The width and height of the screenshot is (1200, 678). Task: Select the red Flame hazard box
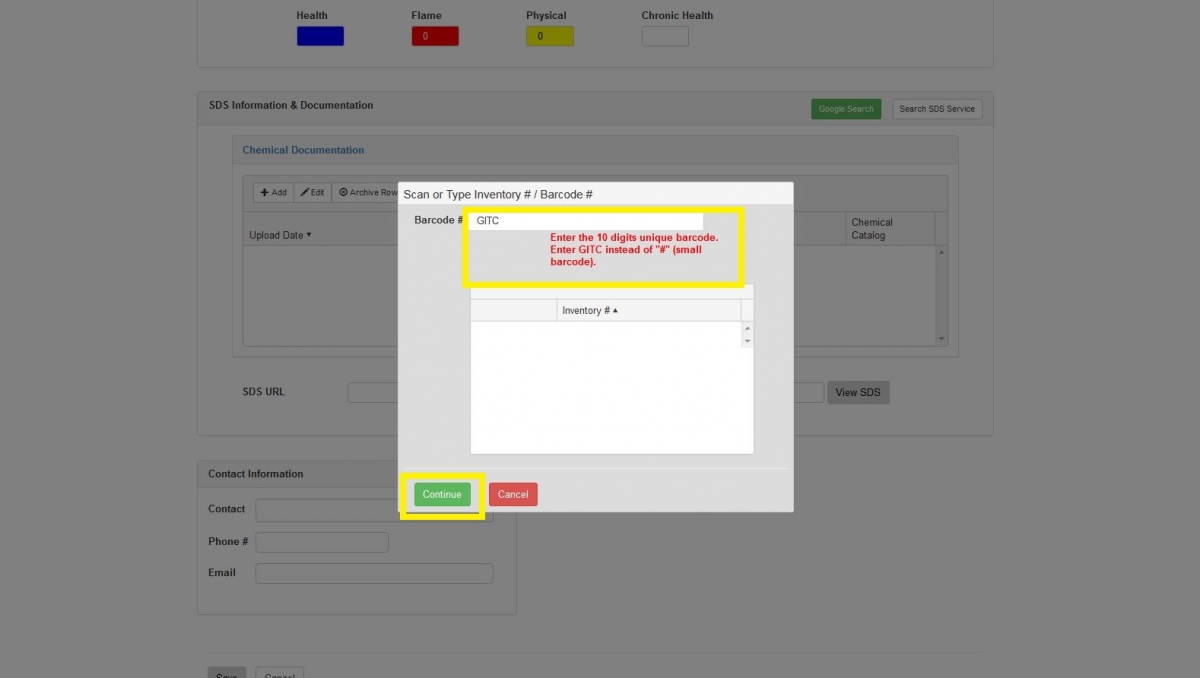tap(435, 36)
